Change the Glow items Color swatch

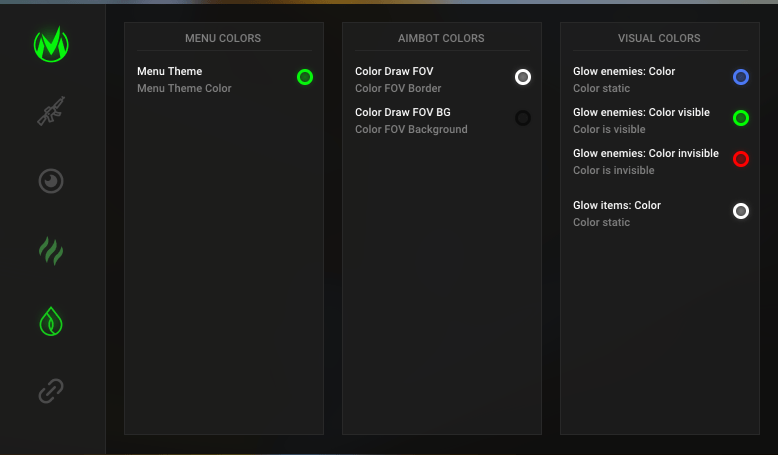click(741, 211)
